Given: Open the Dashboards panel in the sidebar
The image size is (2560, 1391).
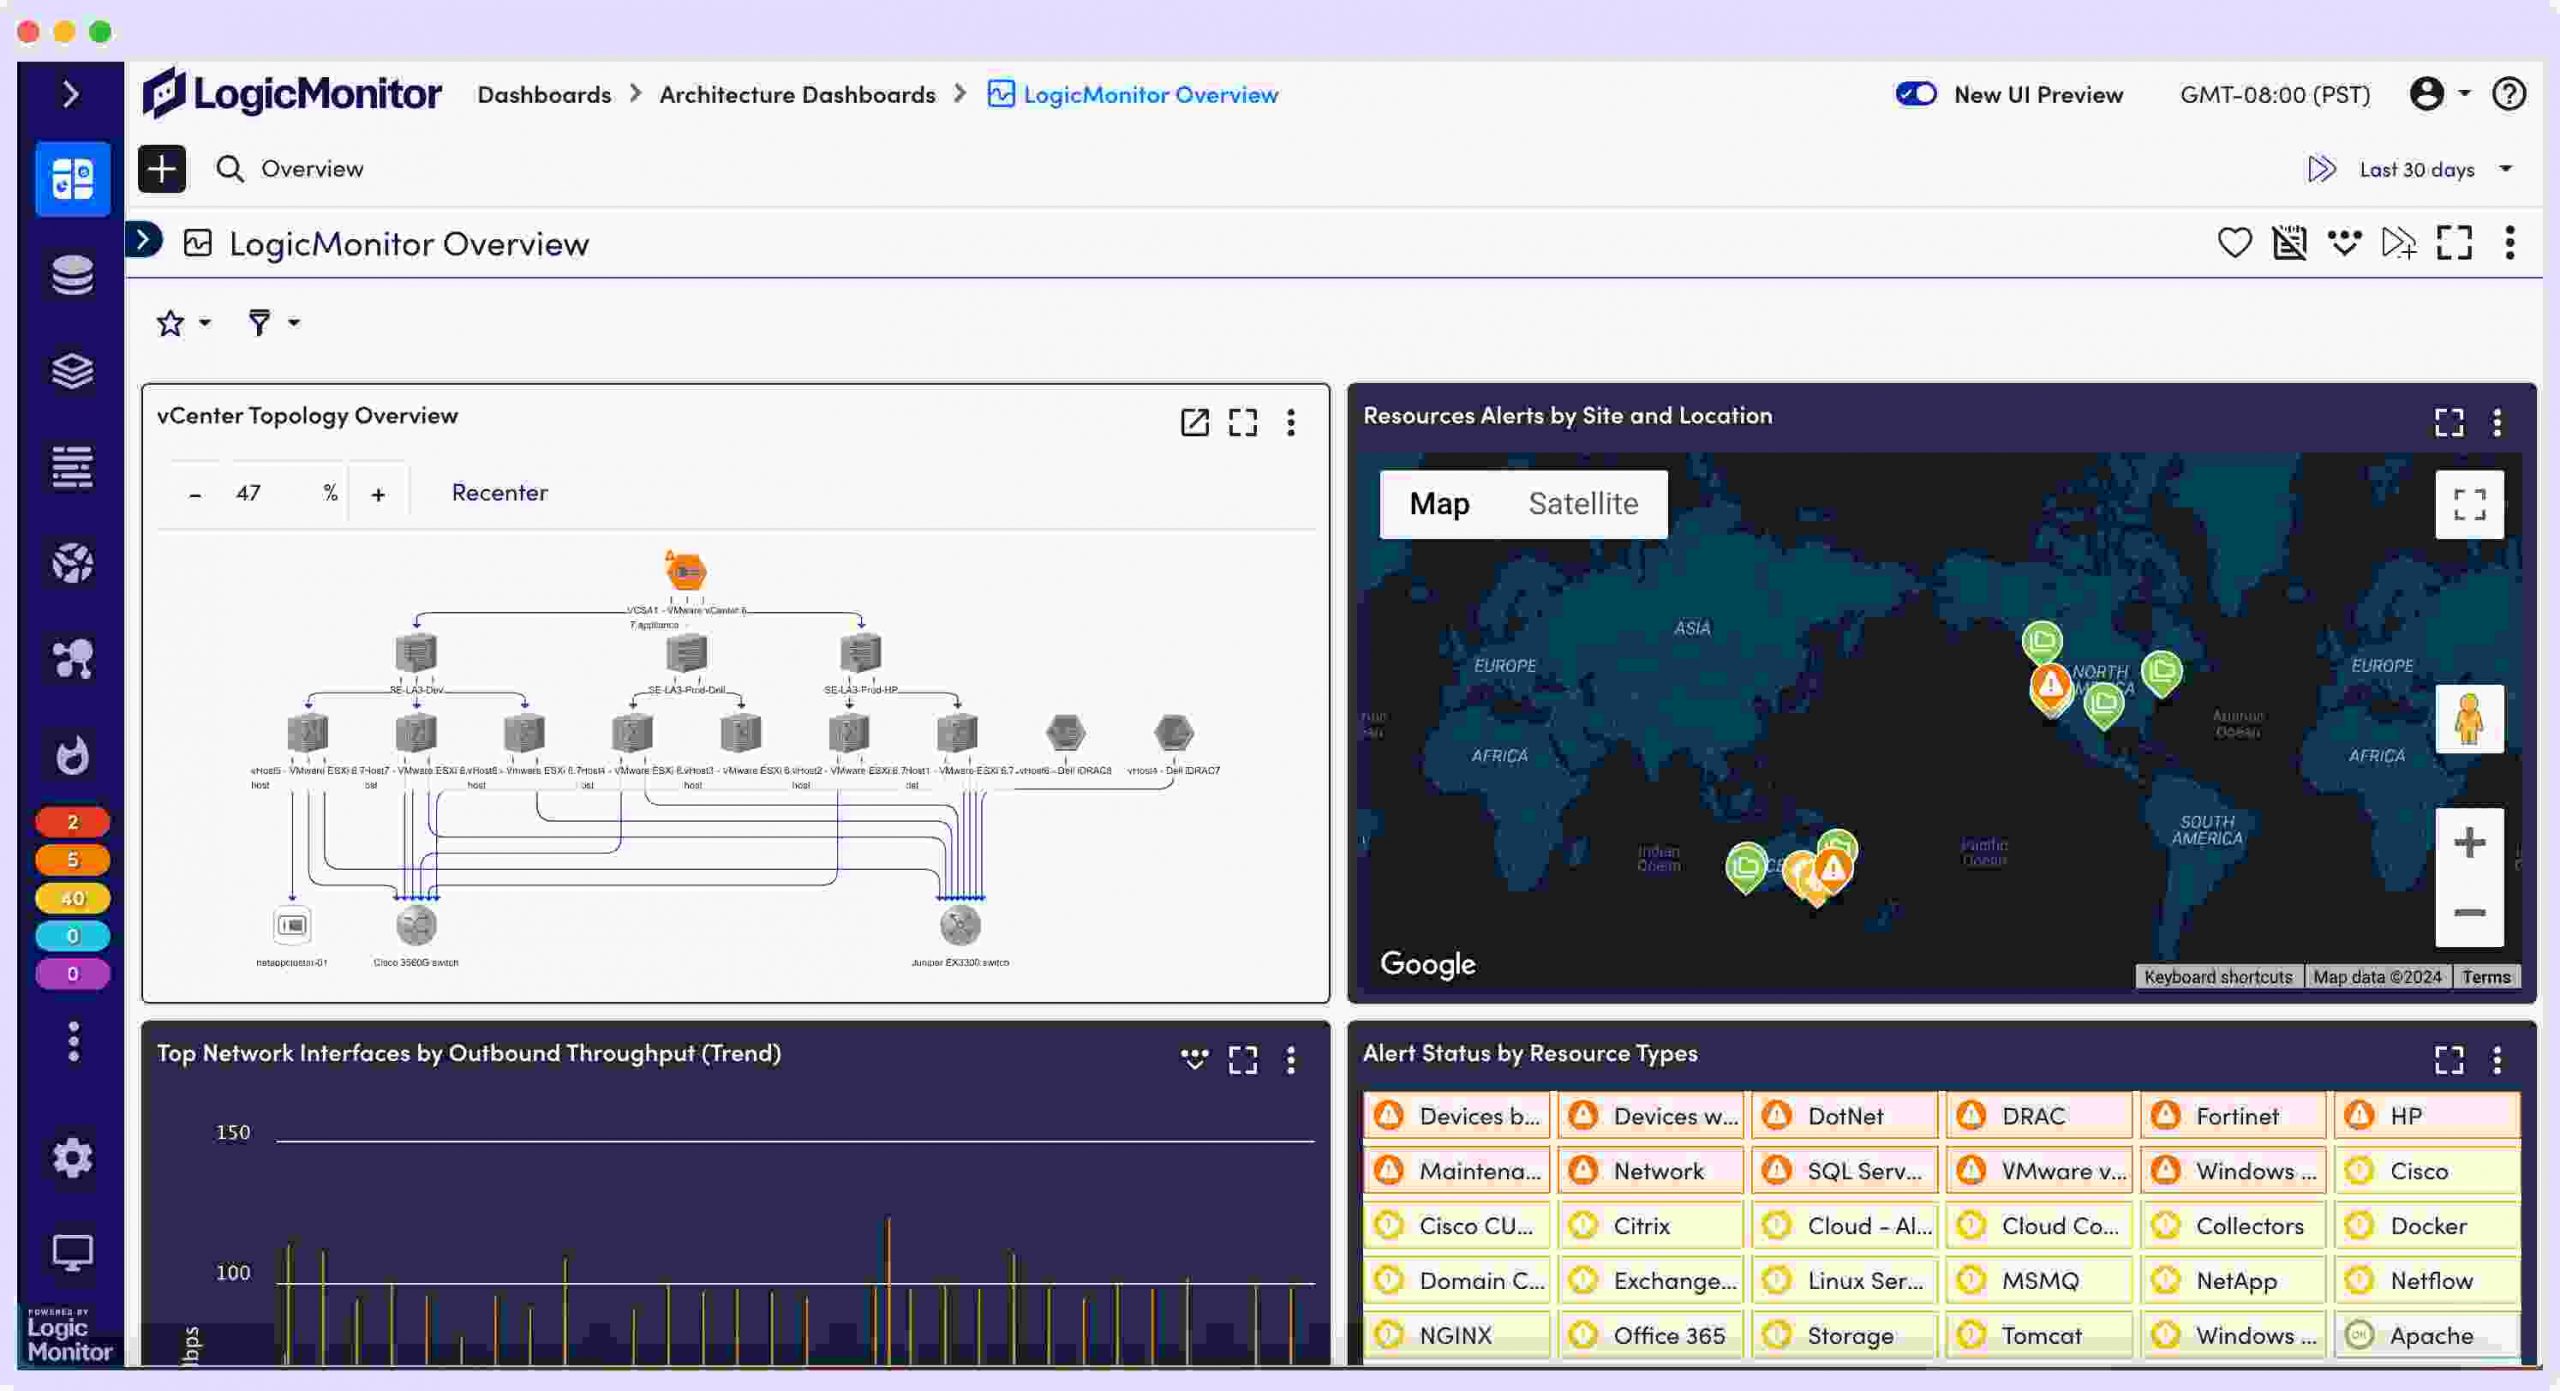Looking at the screenshot, I should pos(71,180).
